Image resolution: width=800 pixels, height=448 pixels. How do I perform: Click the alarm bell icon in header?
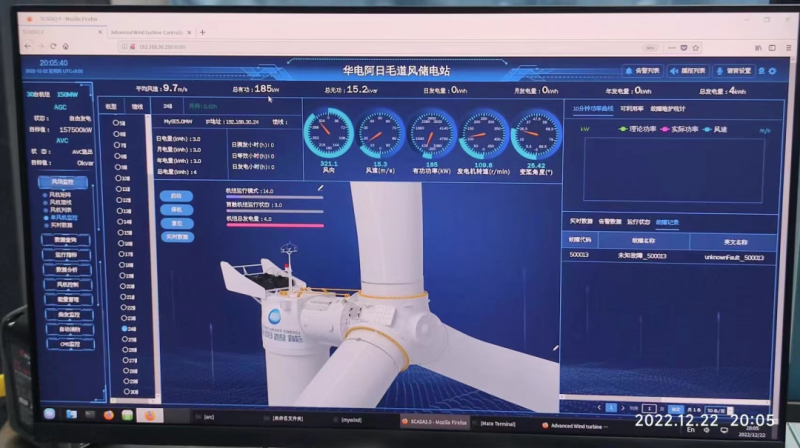coord(628,71)
